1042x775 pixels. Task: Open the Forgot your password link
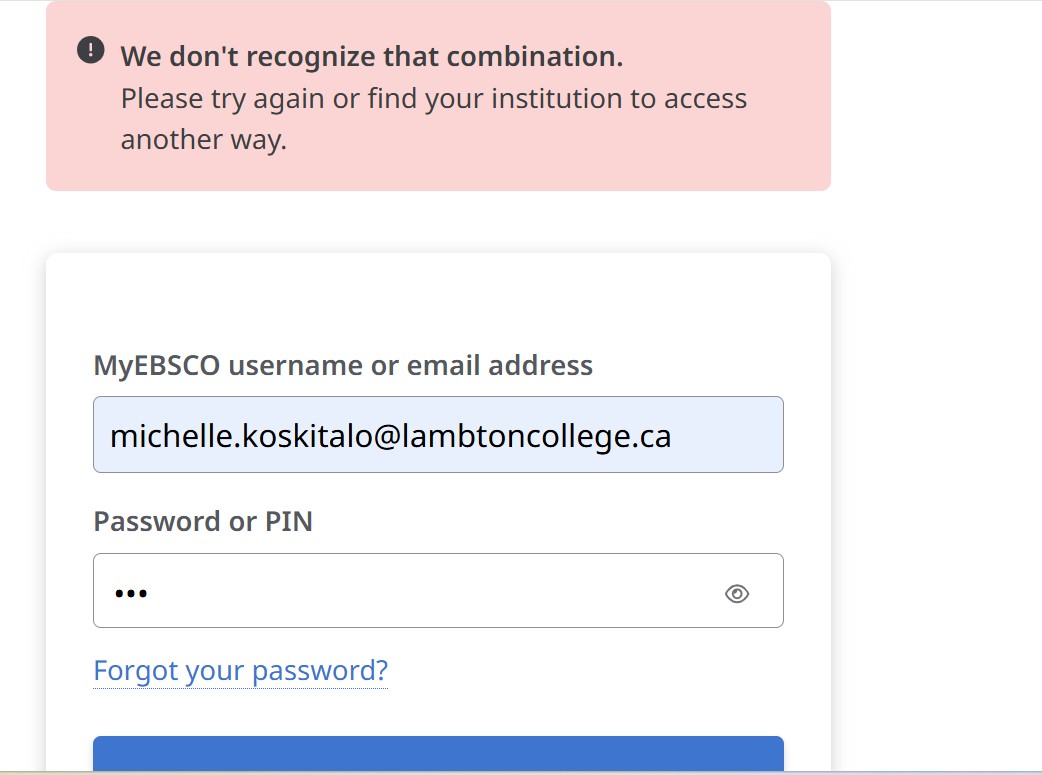(240, 670)
